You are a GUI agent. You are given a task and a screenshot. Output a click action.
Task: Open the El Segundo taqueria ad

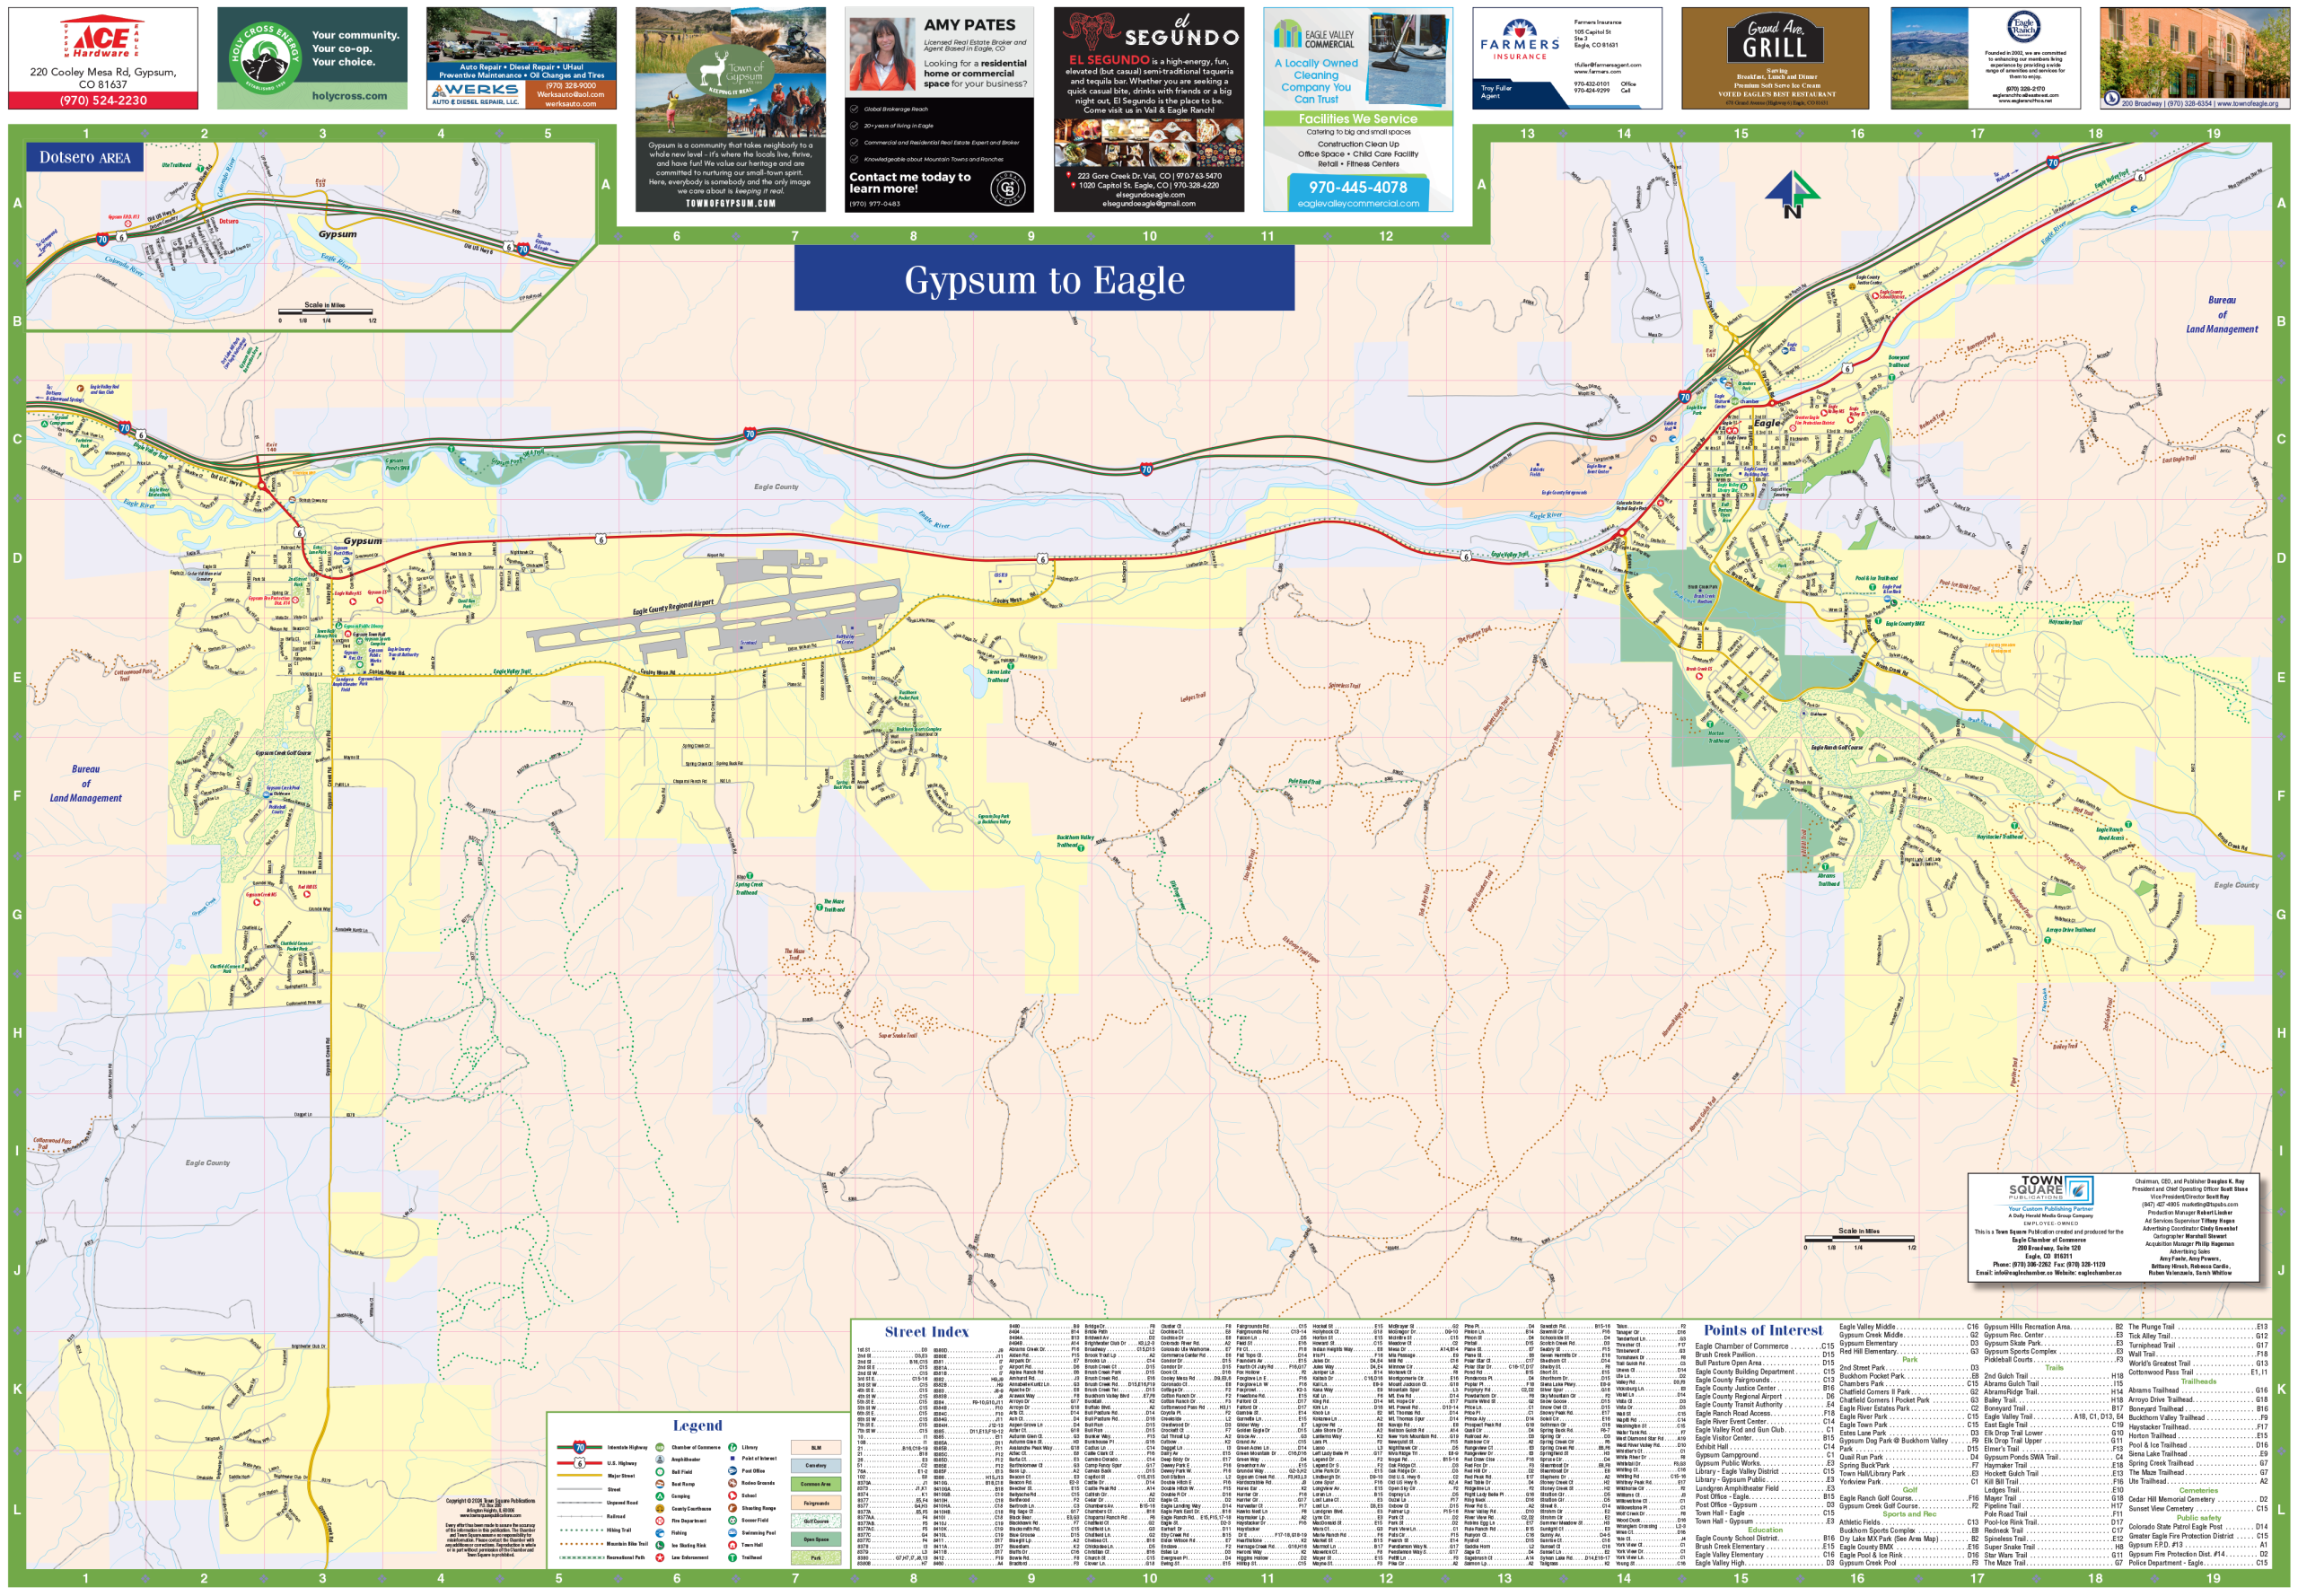coord(1149,110)
